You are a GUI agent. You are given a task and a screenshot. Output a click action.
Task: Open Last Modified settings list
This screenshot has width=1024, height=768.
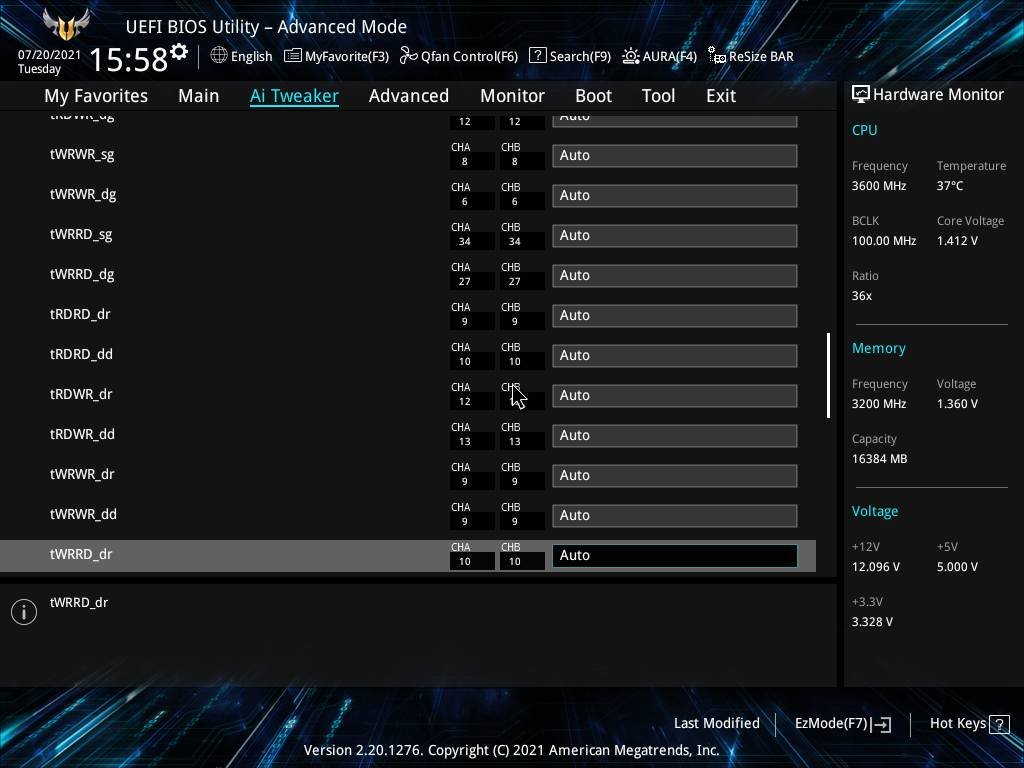(716, 724)
